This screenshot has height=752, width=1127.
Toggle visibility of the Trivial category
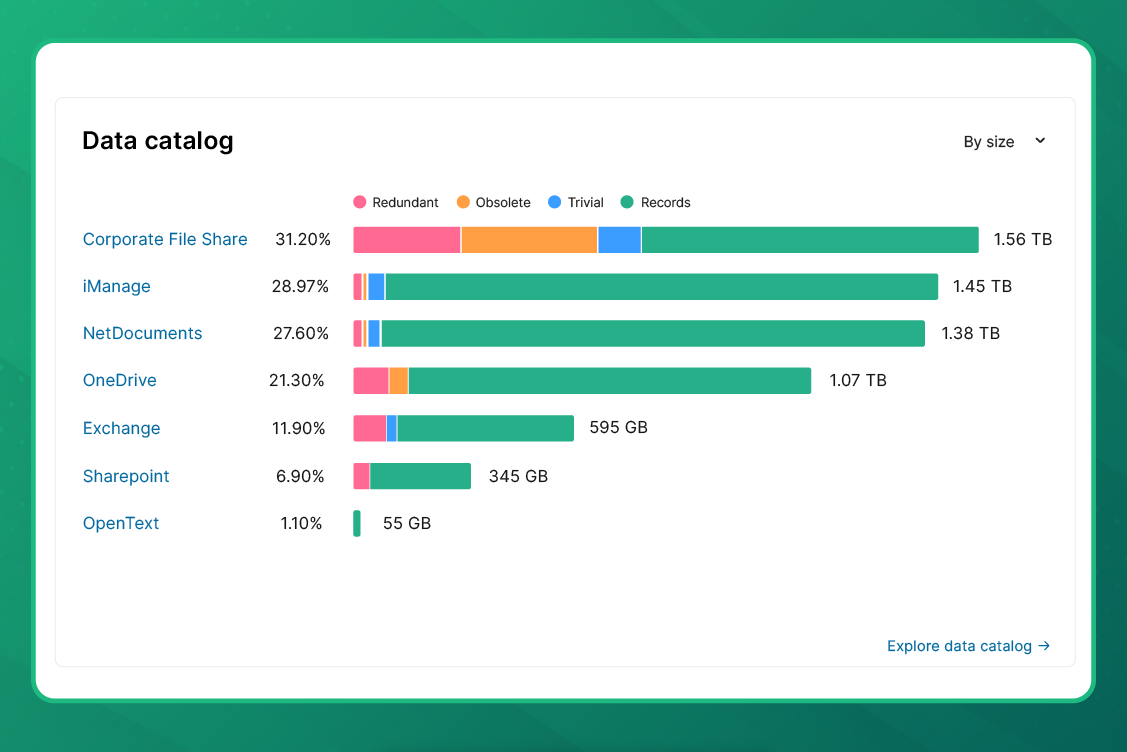pos(575,202)
